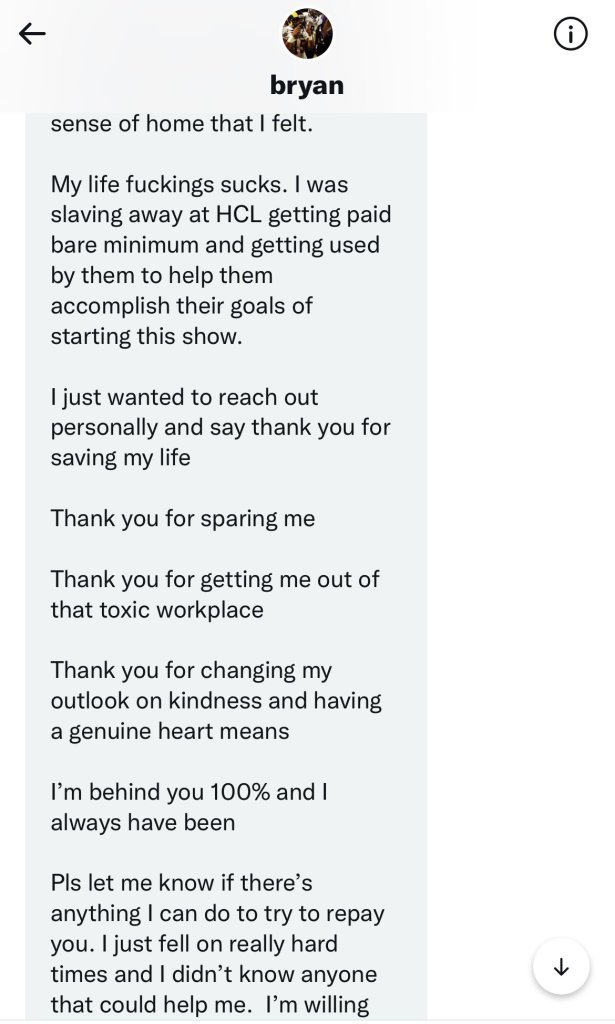
Task: Tap the "My life" opening sentence
Action: [x=199, y=185]
